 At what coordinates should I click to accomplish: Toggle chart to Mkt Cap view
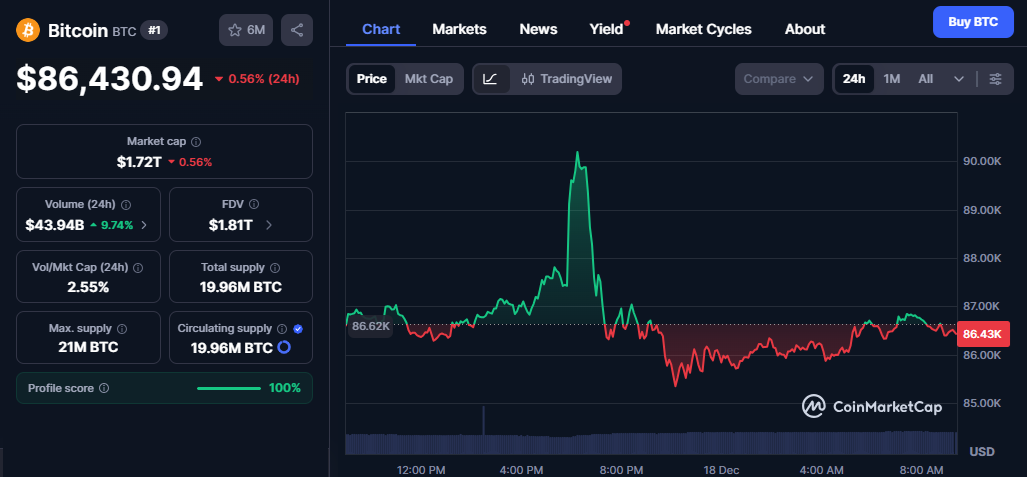tap(428, 79)
